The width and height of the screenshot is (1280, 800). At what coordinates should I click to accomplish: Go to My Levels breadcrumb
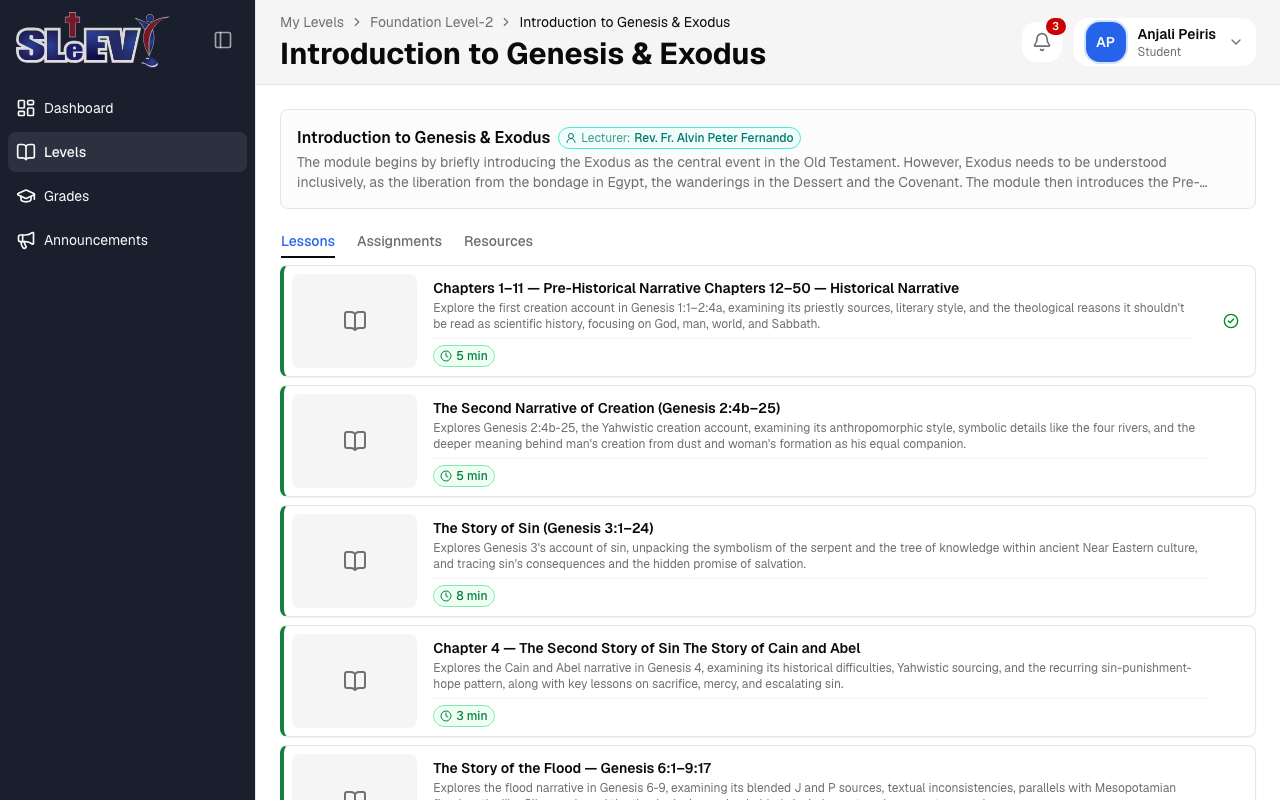312,22
